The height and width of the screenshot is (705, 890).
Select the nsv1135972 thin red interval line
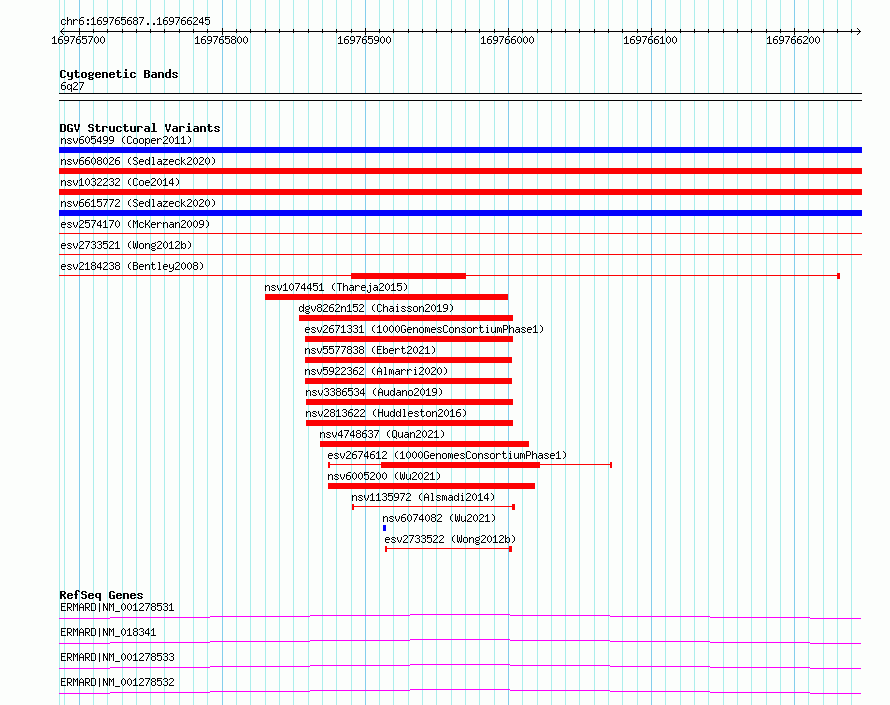(x=434, y=507)
